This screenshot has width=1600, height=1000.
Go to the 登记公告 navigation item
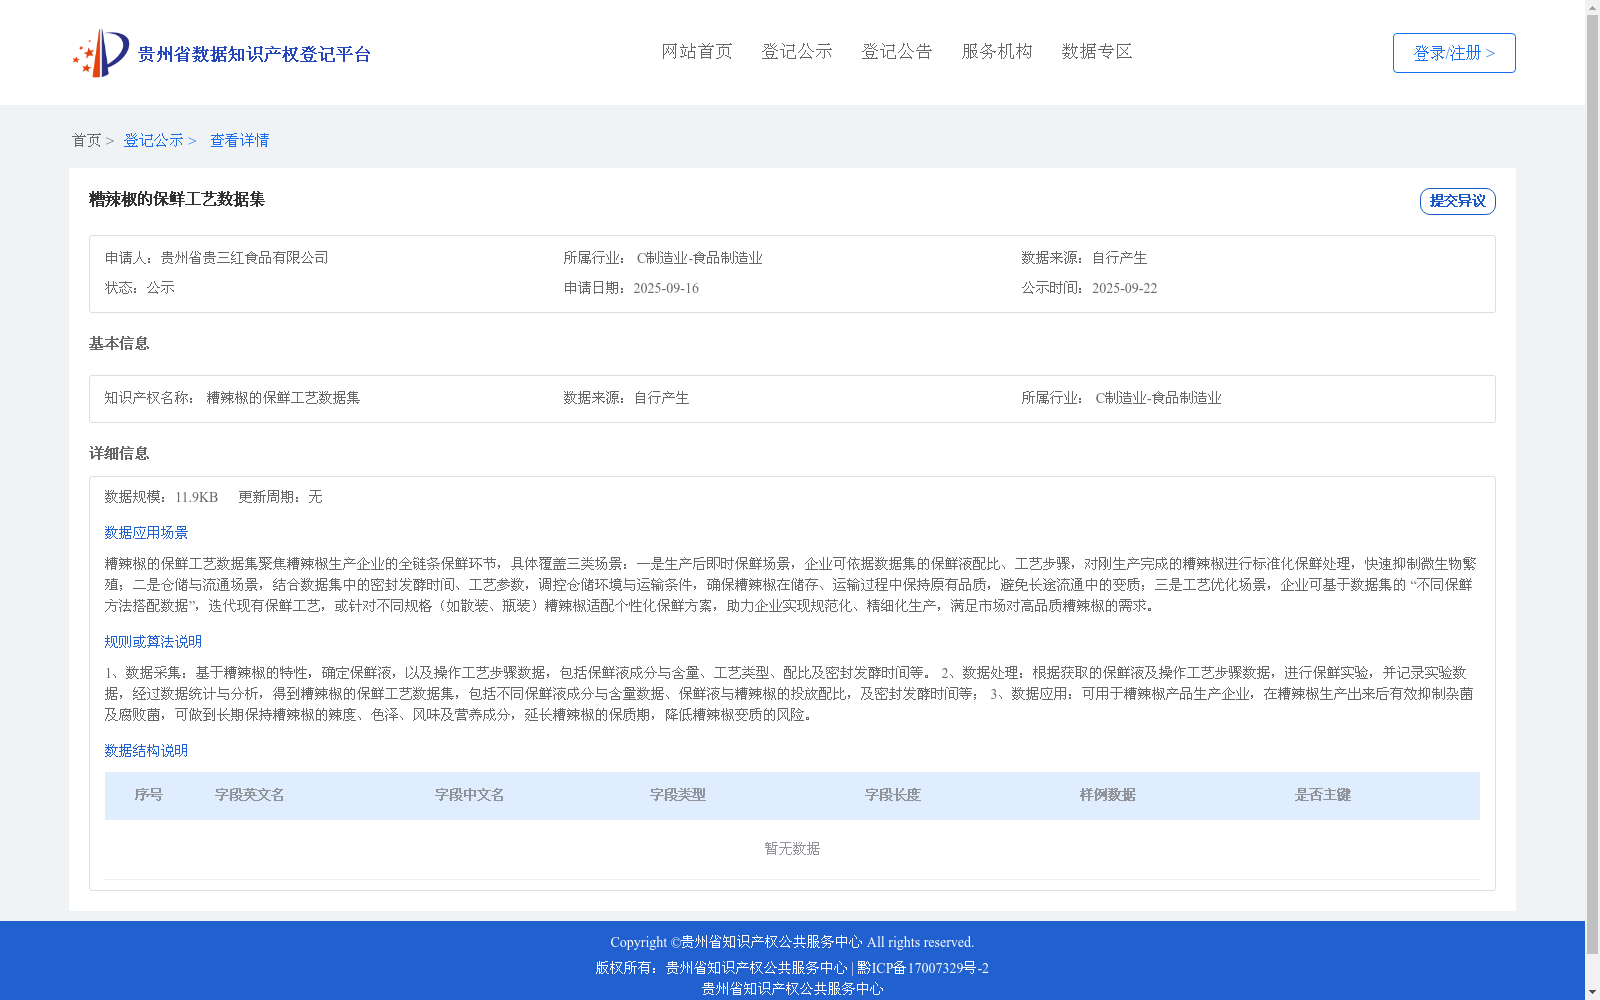coord(897,51)
